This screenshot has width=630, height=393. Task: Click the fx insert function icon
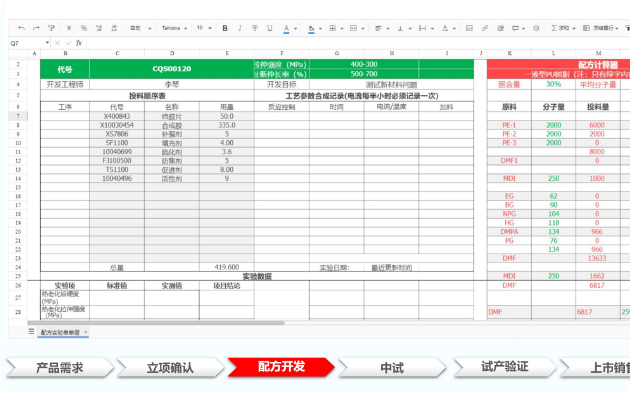pos(79,43)
